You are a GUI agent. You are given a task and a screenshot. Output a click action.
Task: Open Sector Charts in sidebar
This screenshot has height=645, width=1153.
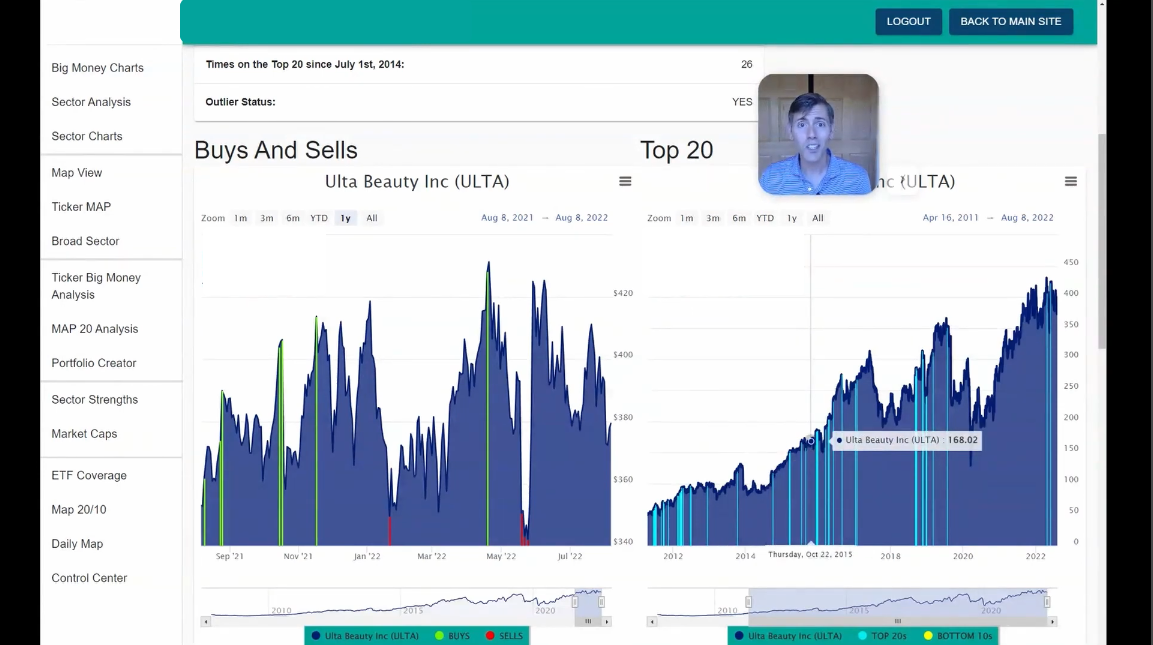87,136
